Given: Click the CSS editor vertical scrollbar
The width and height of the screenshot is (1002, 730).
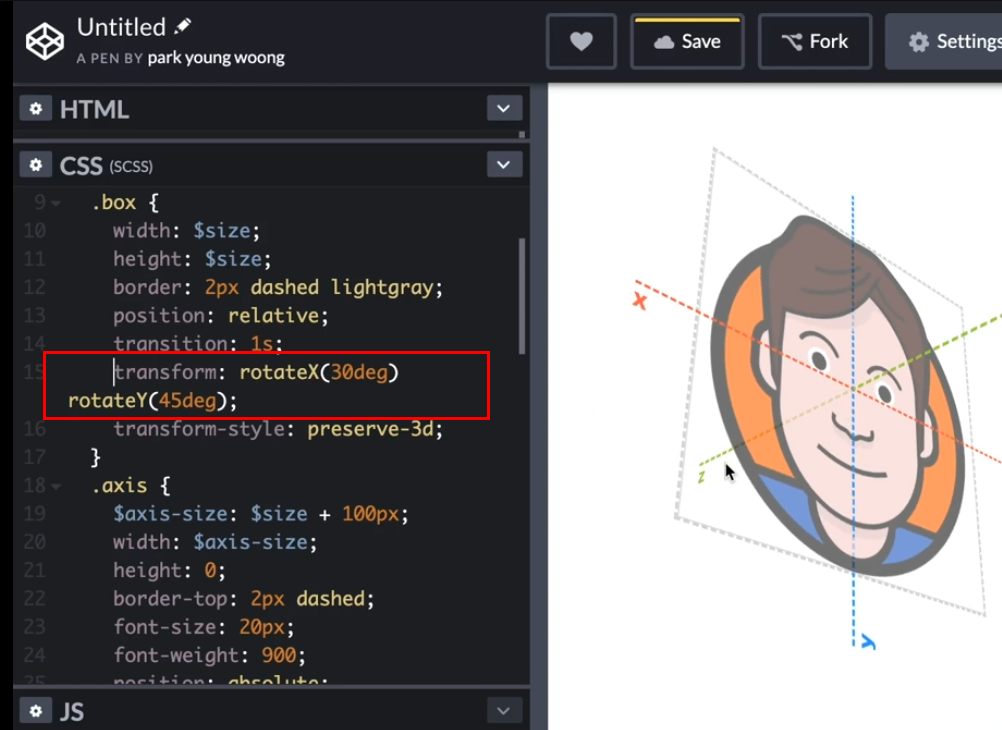Looking at the screenshot, I should click(522, 295).
